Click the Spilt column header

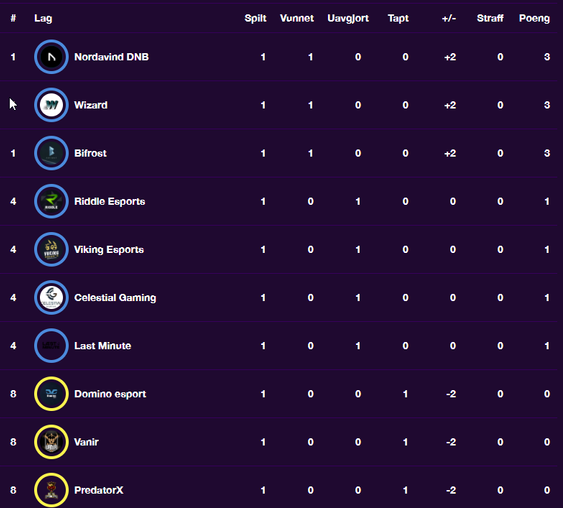pyautogui.click(x=255, y=18)
